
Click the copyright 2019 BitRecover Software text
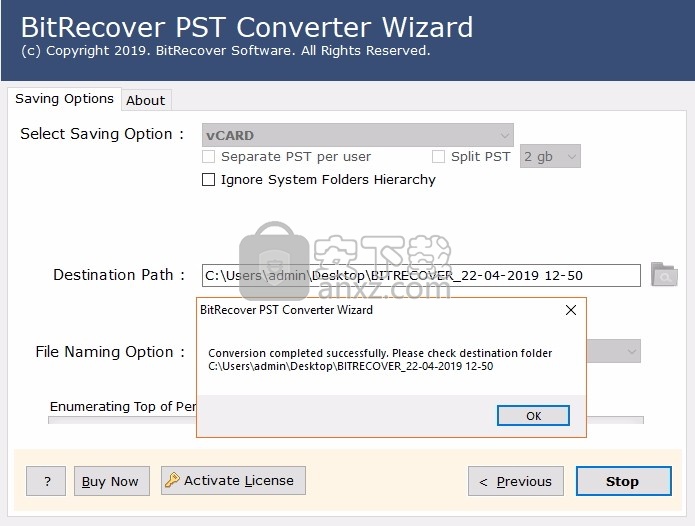pos(226,51)
